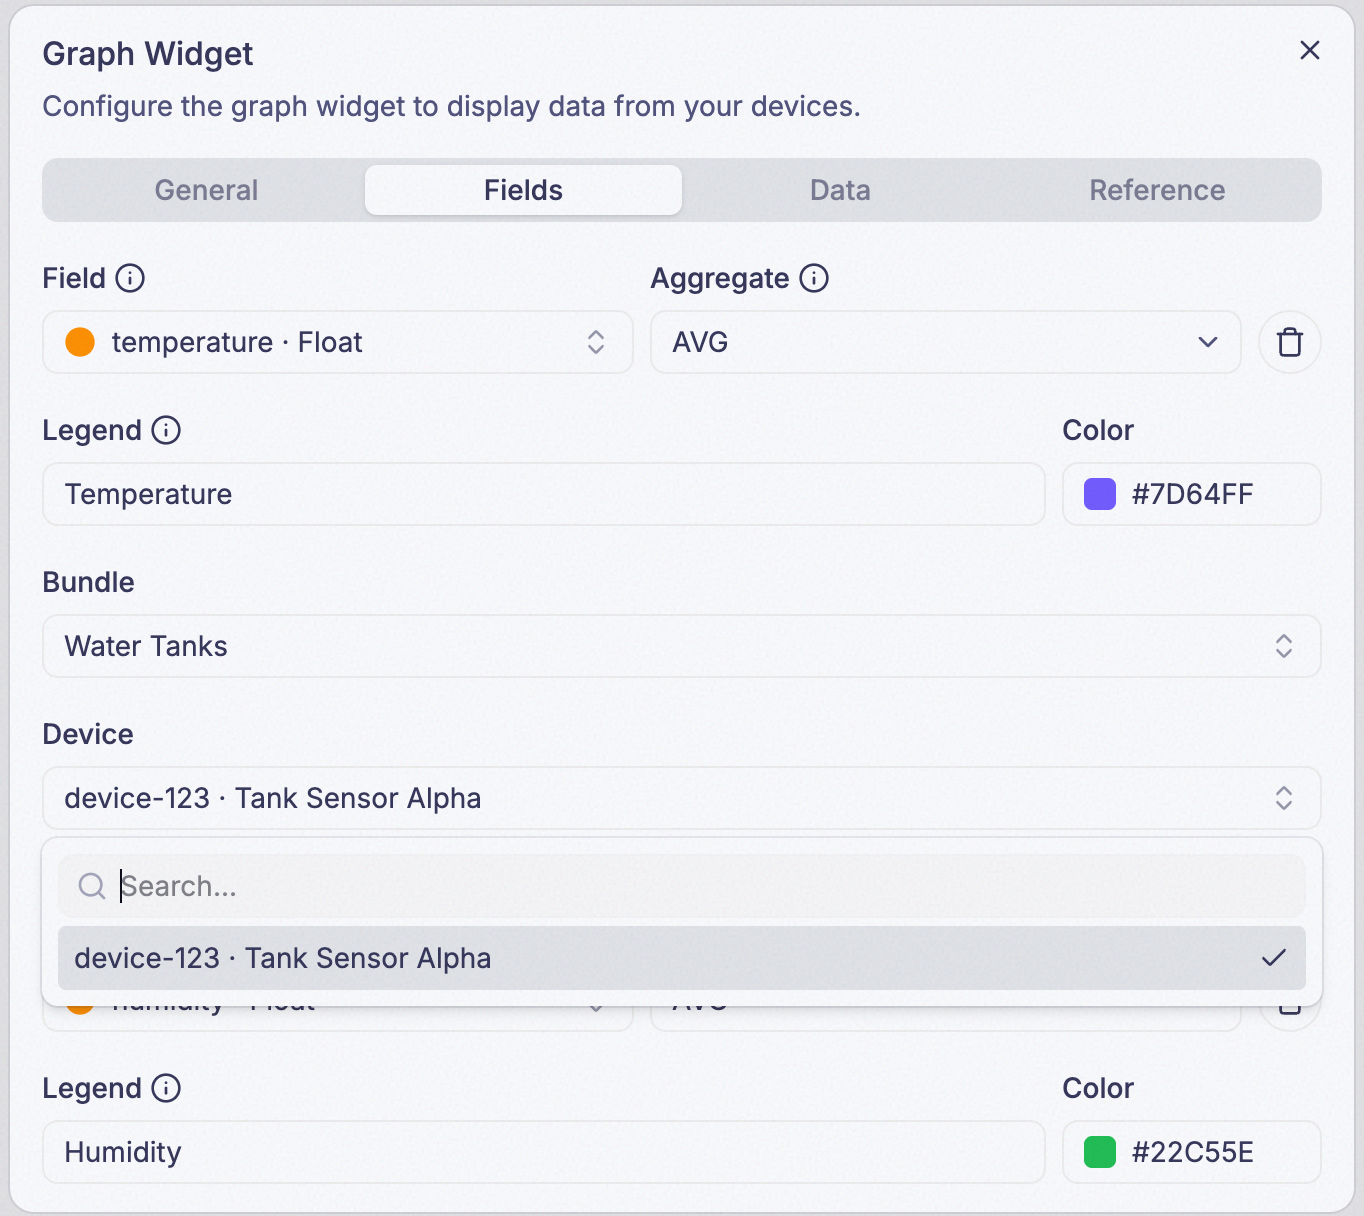Screen dimensions: 1364x1216
Task: Open the Reference tab
Action: 1157,190
